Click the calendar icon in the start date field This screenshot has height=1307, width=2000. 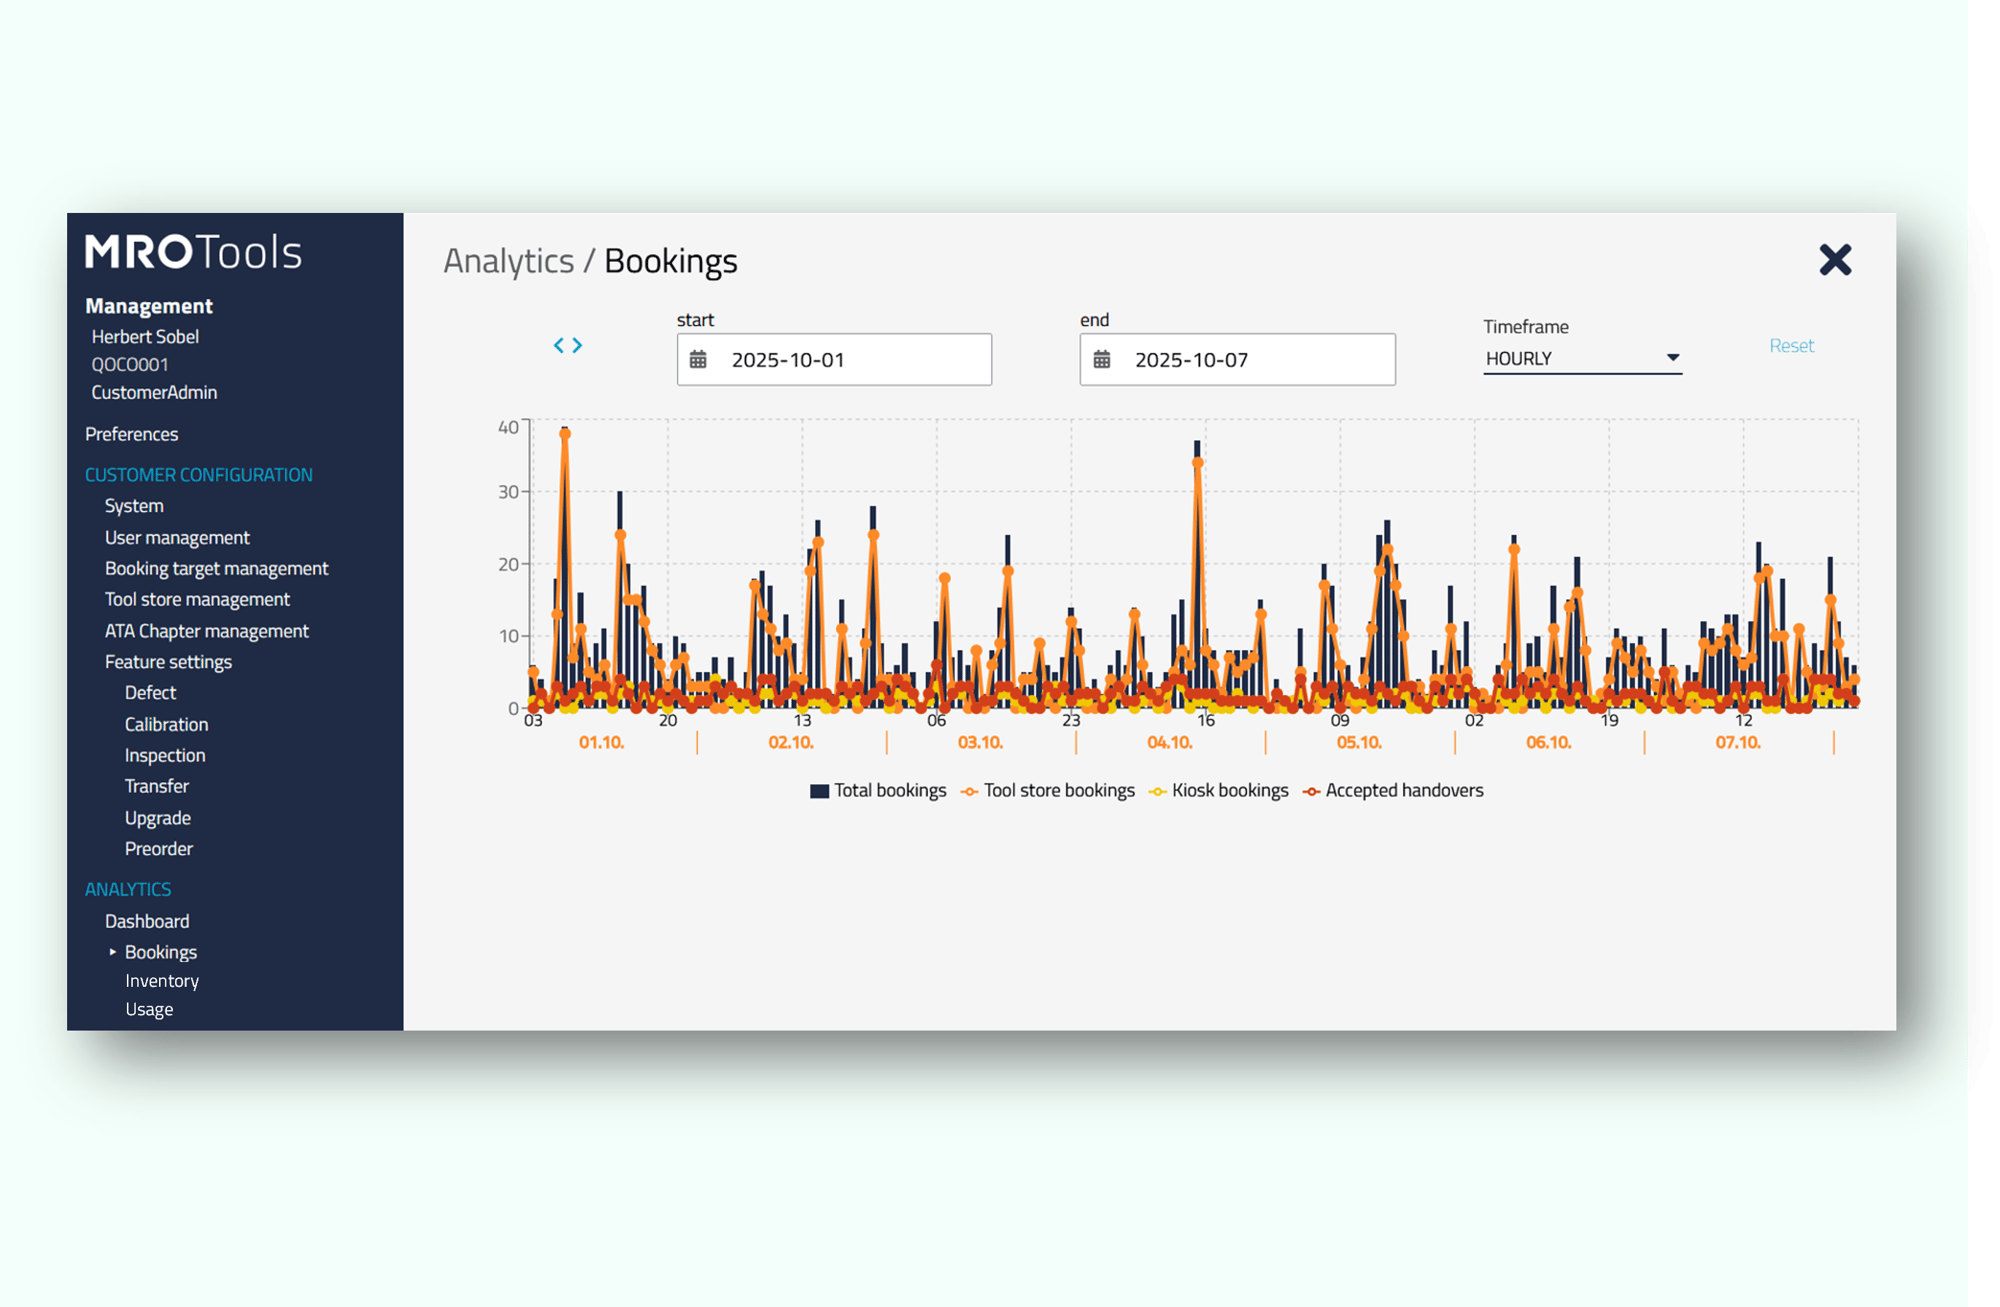coord(701,359)
